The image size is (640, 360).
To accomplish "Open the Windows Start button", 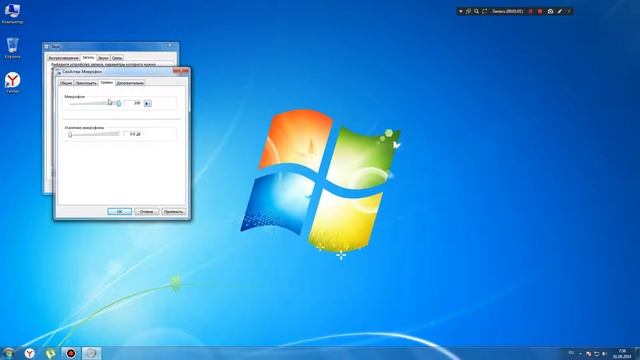I will click(x=9, y=353).
